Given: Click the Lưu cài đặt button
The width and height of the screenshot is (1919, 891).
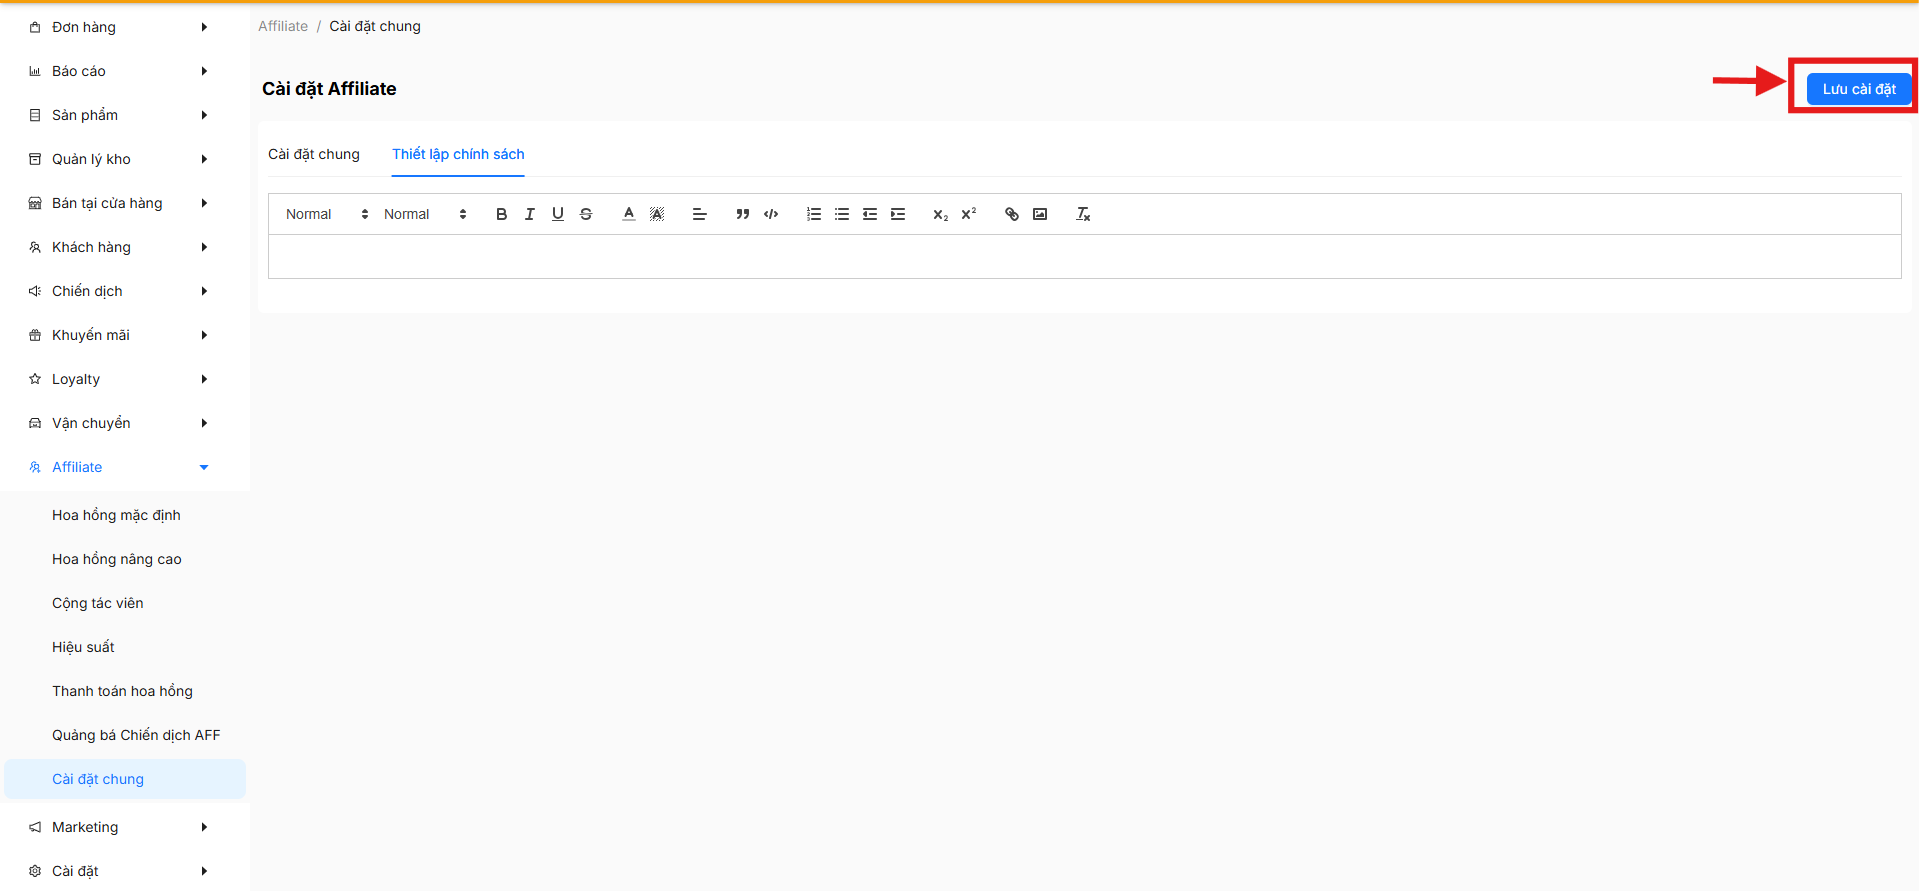Looking at the screenshot, I should 1859,89.
